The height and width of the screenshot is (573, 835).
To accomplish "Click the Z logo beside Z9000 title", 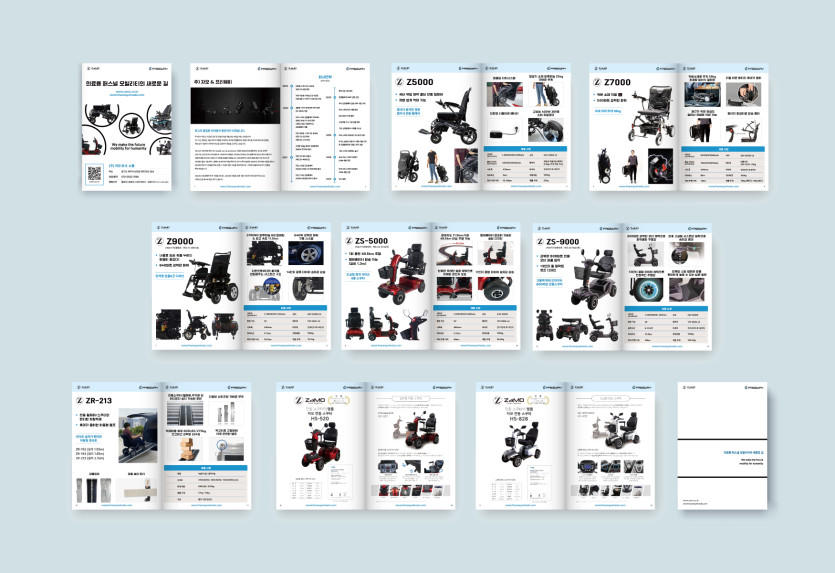I will click(162, 241).
